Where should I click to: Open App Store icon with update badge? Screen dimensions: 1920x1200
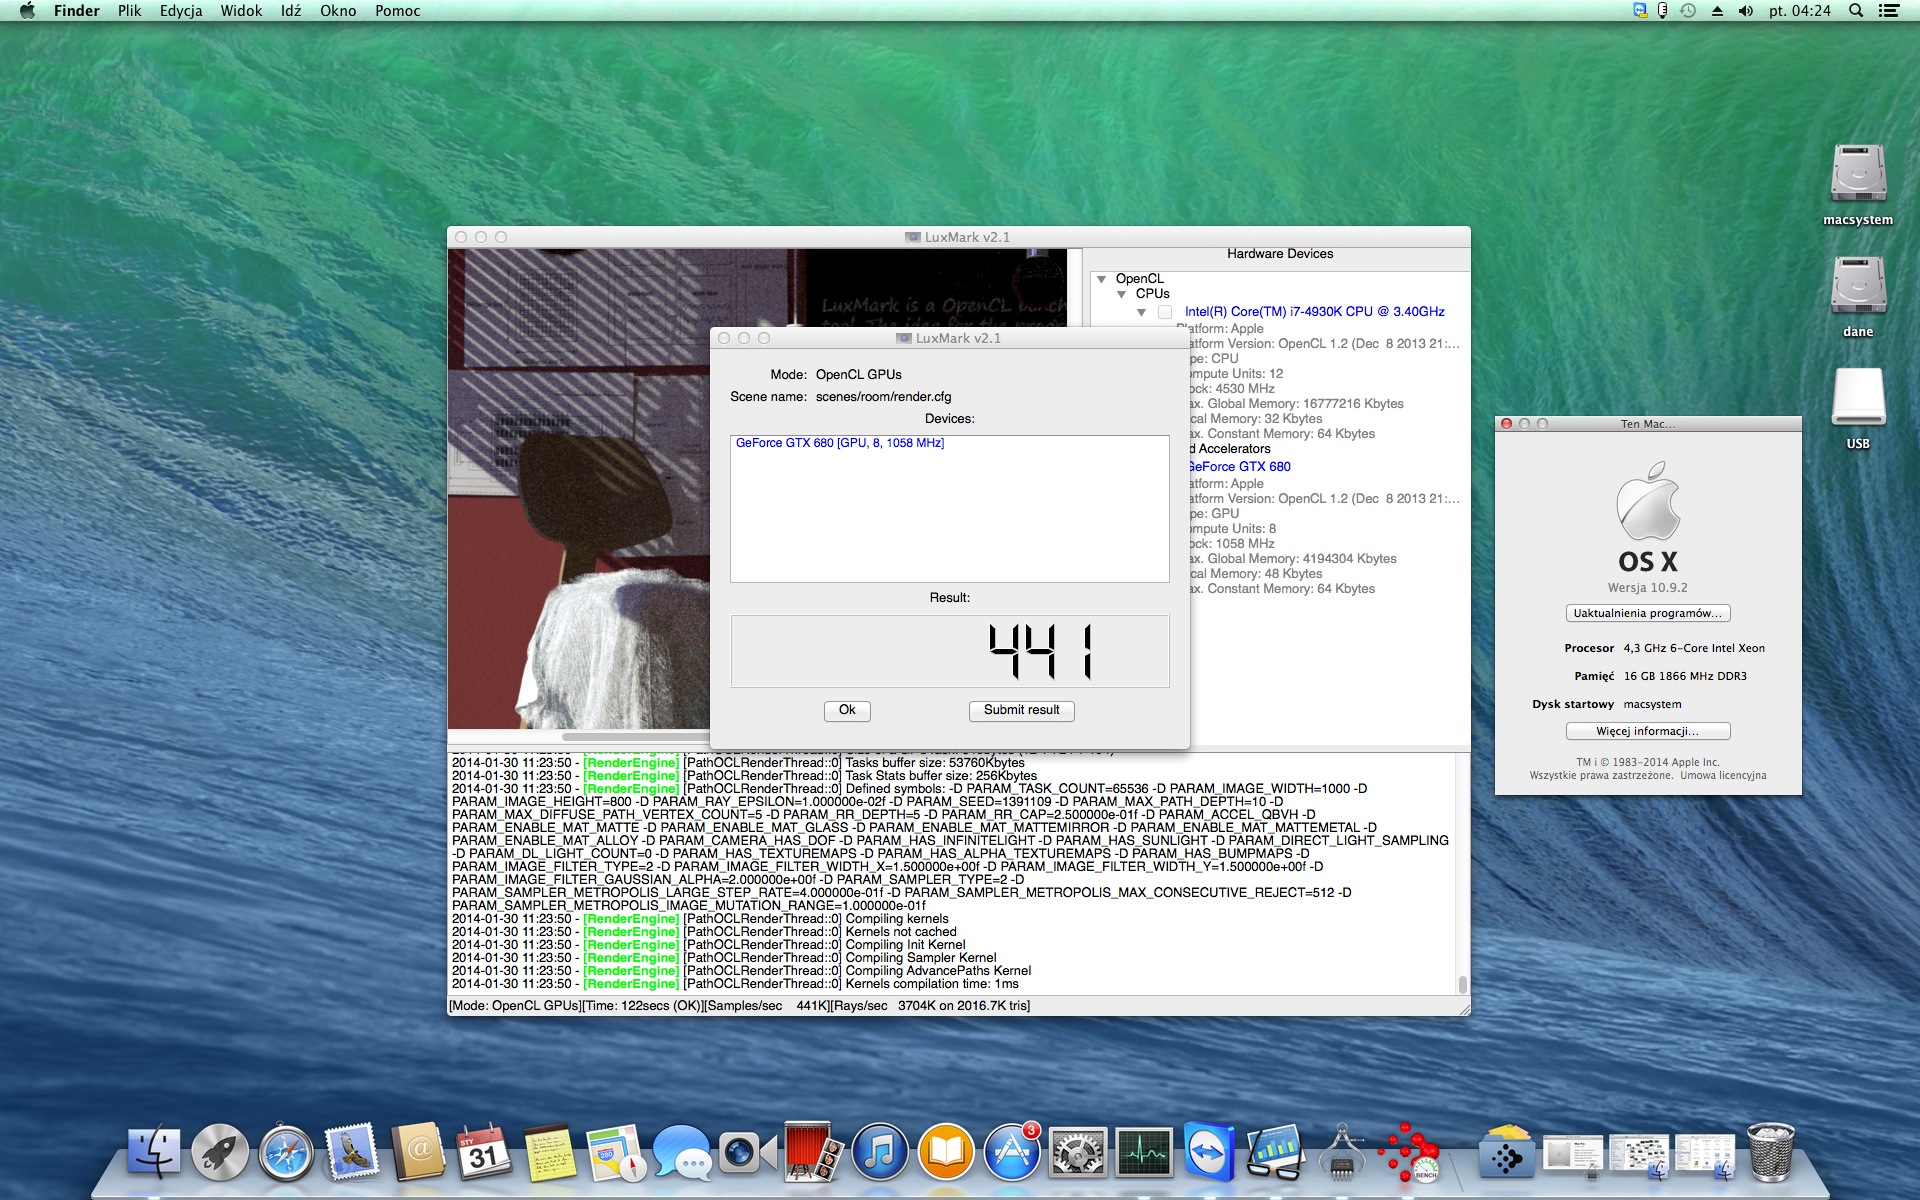(1012, 1153)
